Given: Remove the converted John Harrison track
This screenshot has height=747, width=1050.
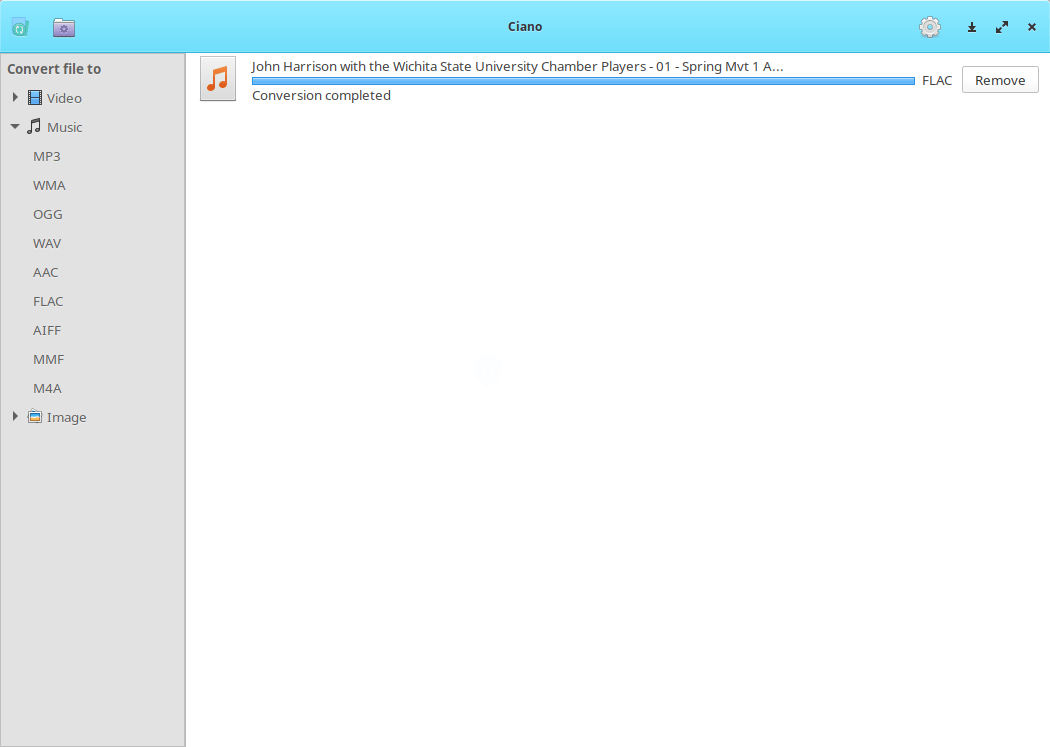Looking at the screenshot, I should point(1000,80).
